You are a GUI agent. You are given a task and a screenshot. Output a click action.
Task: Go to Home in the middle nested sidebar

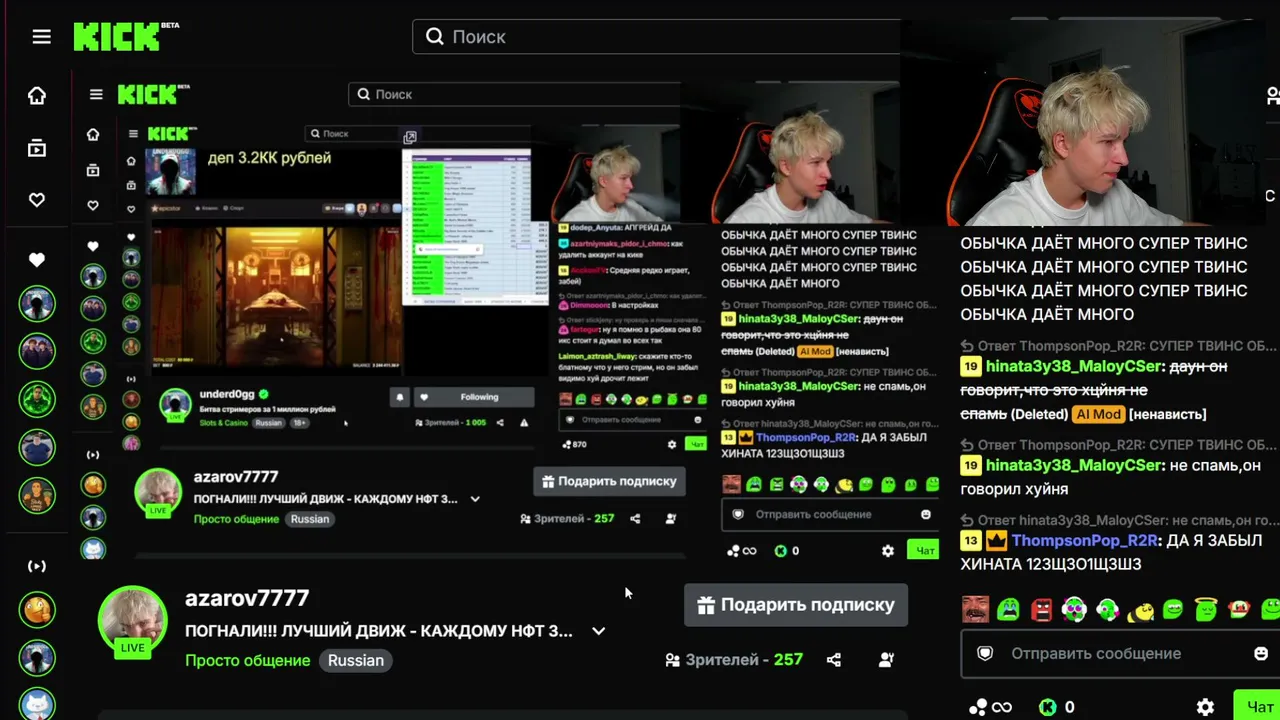93,134
